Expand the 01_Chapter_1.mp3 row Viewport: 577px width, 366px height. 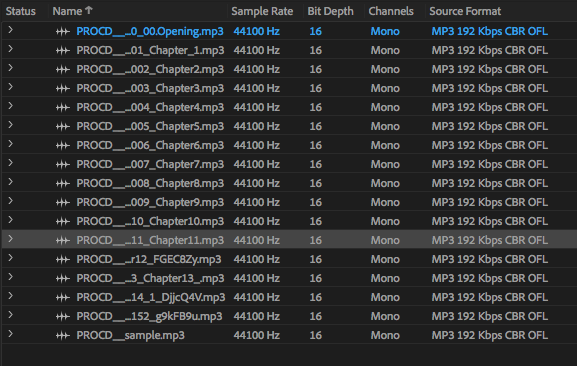(10, 49)
